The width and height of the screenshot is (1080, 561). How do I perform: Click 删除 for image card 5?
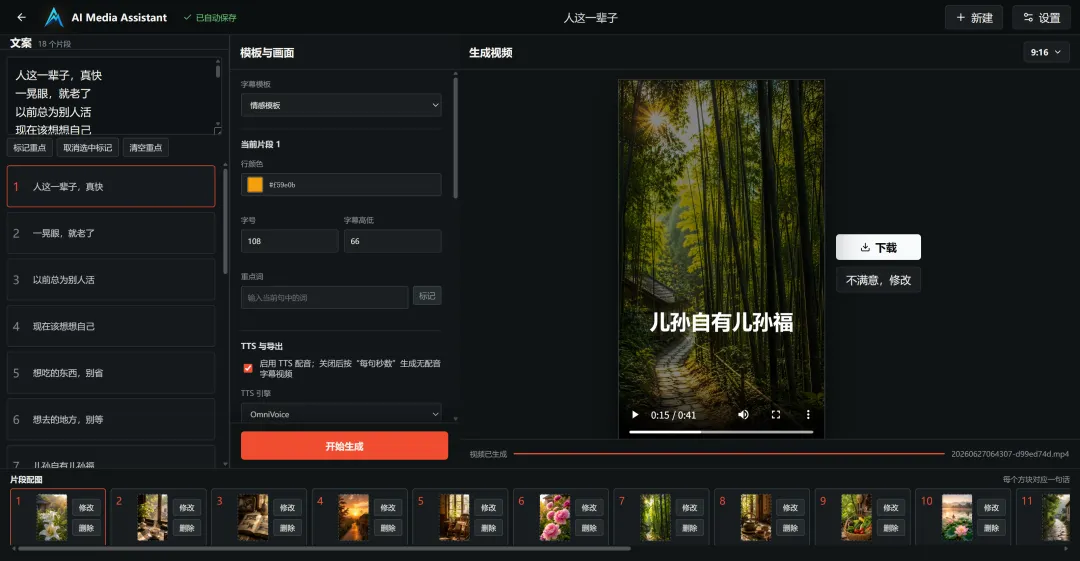pyautogui.click(x=488, y=528)
